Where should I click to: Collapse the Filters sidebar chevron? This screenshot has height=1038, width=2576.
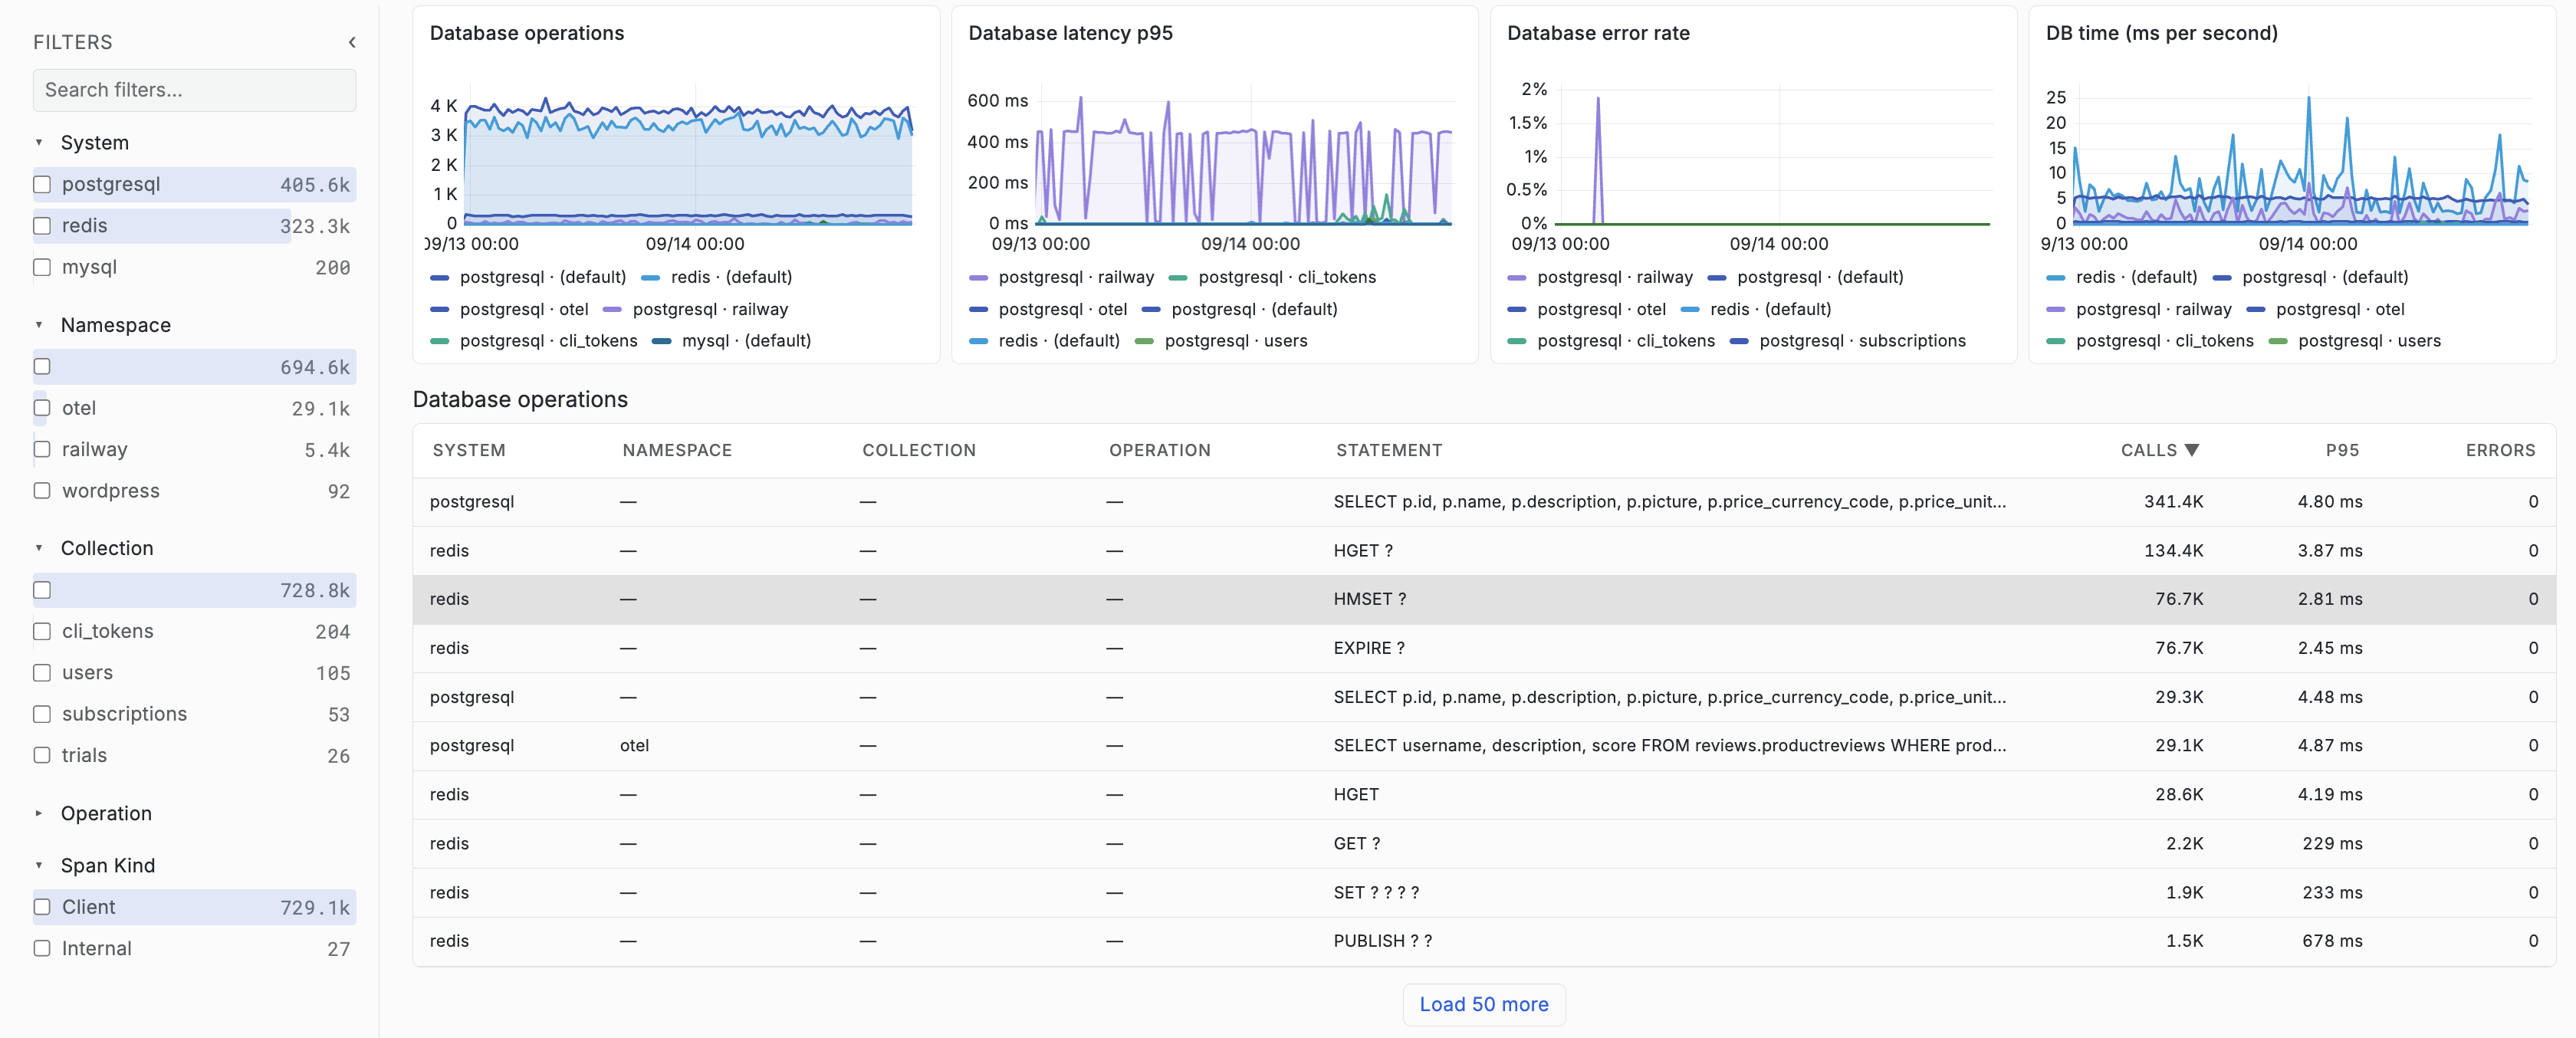click(x=352, y=42)
